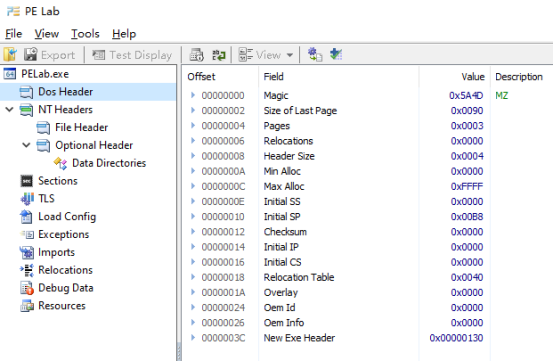Open Data Directories tree item
The height and width of the screenshot is (361, 553).
109,163
